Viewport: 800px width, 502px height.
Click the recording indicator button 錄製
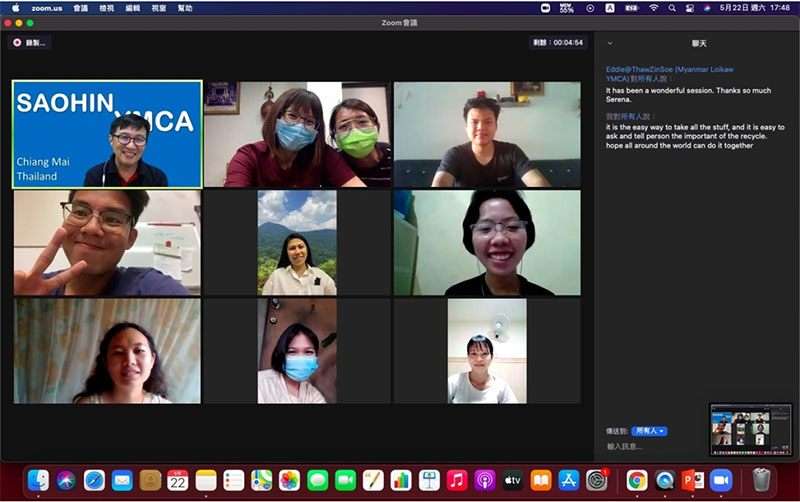(x=29, y=43)
